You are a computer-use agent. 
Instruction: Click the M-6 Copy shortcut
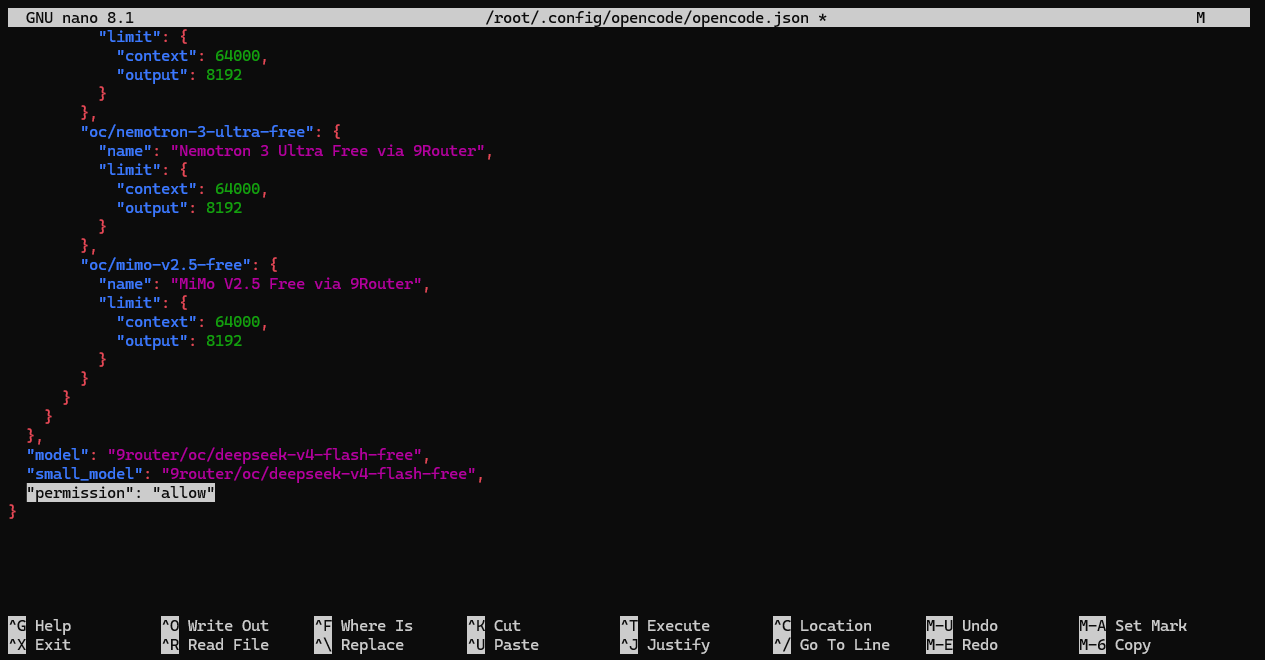coord(1115,645)
